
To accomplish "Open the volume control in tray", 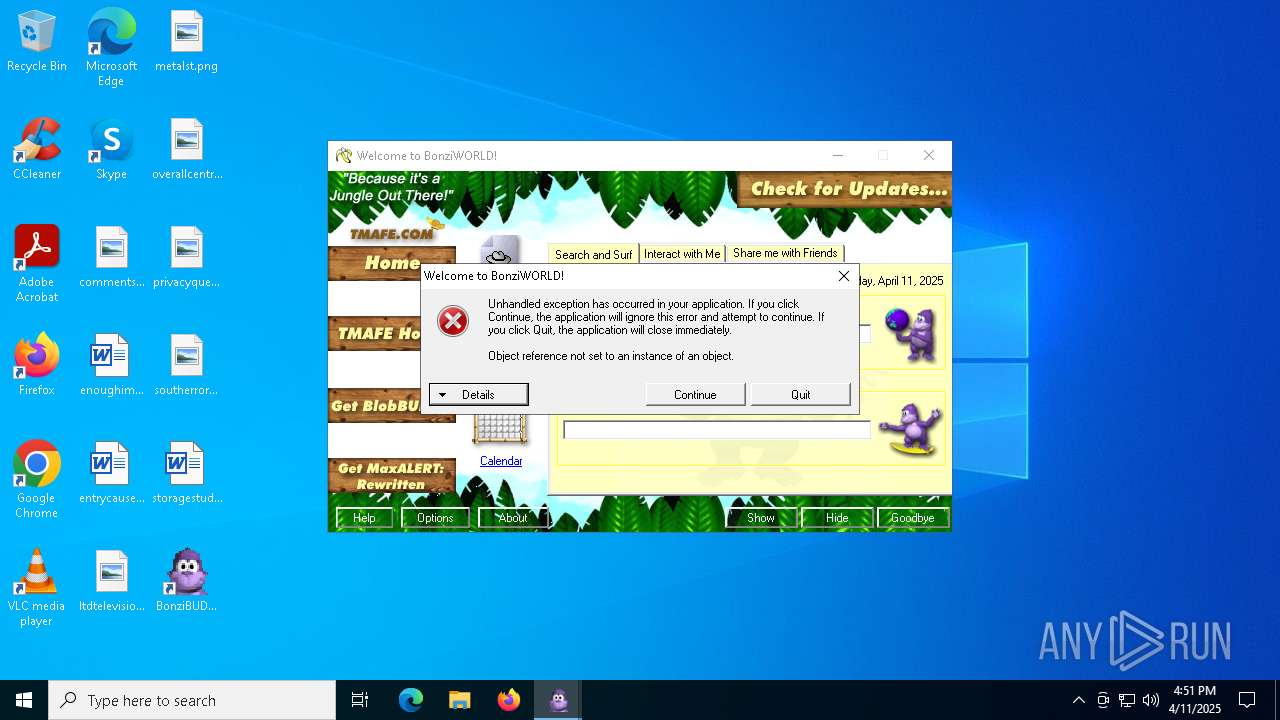I will [1151, 700].
